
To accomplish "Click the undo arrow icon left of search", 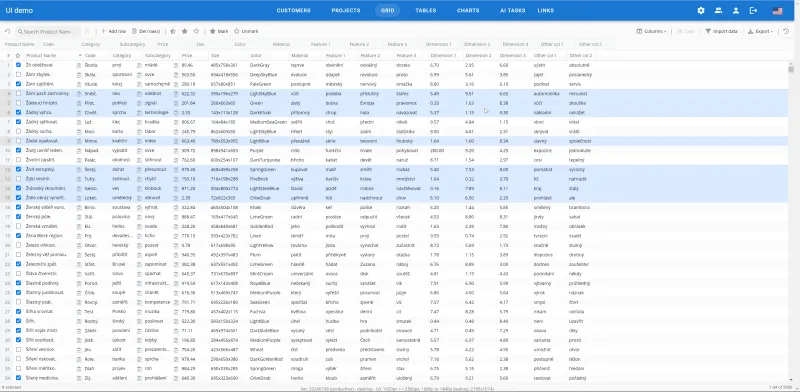I will 8,31.
